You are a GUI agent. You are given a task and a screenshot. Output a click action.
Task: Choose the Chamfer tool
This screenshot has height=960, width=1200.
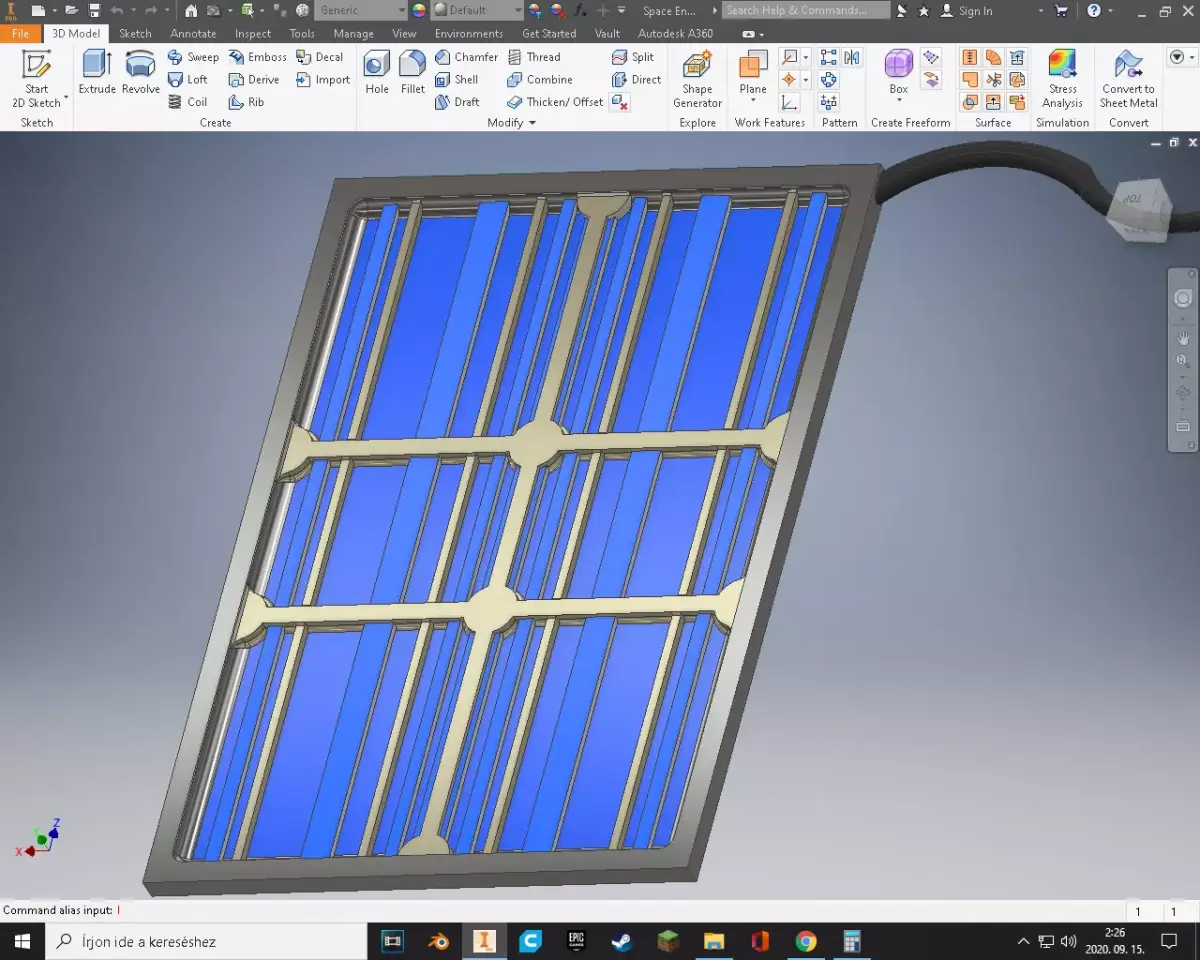click(x=466, y=57)
